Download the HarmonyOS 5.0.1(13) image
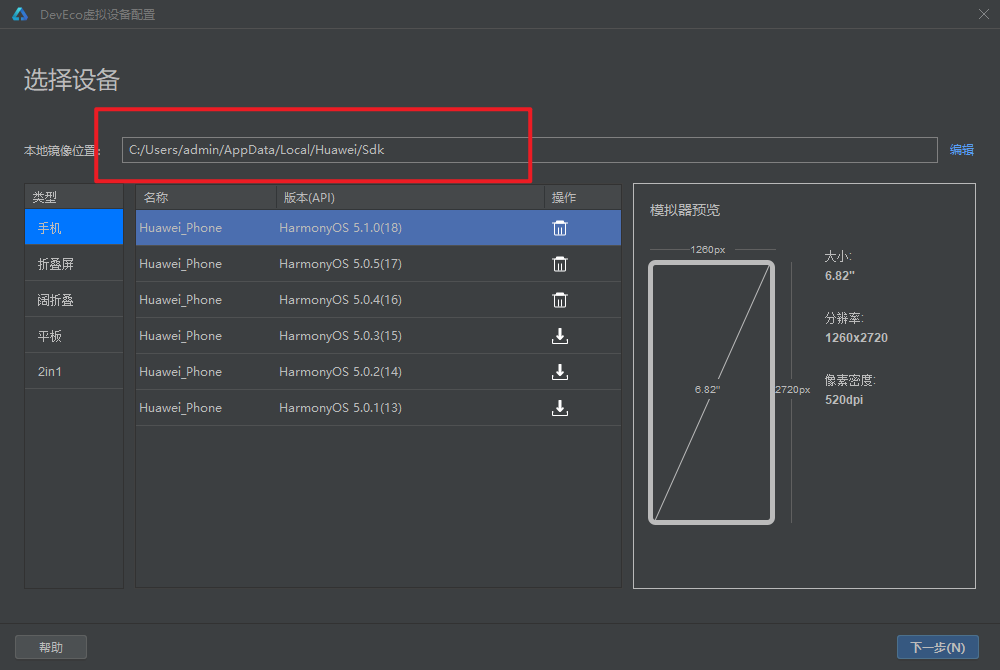This screenshot has height=670, width=1000. 559,408
